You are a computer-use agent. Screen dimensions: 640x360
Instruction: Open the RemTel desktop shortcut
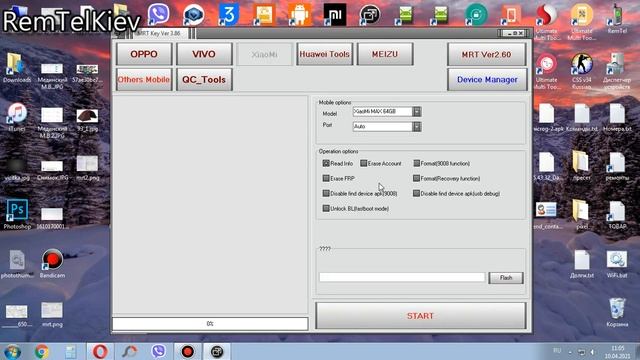(617, 18)
